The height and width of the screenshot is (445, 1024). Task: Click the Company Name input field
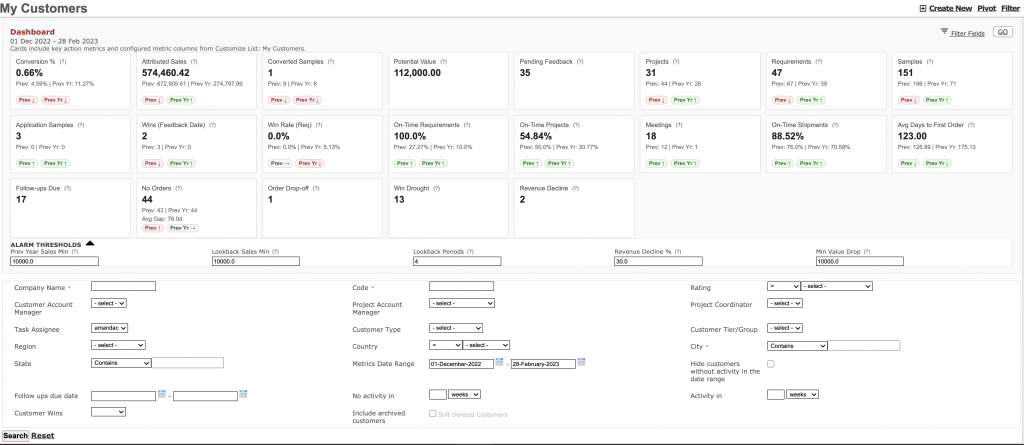(123, 286)
